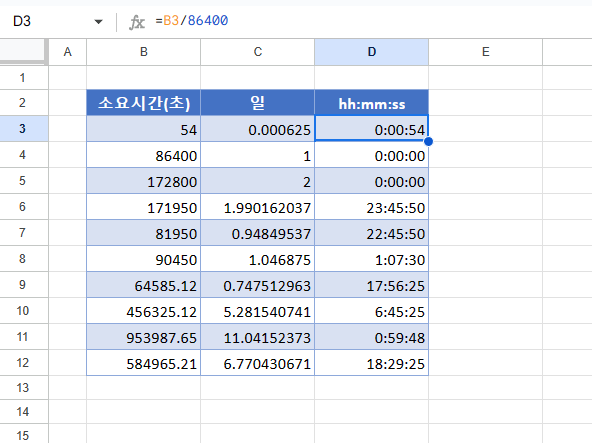Select cell with value 953987.65
Viewport: 592px width, 443px height.
[x=143, y=337]
